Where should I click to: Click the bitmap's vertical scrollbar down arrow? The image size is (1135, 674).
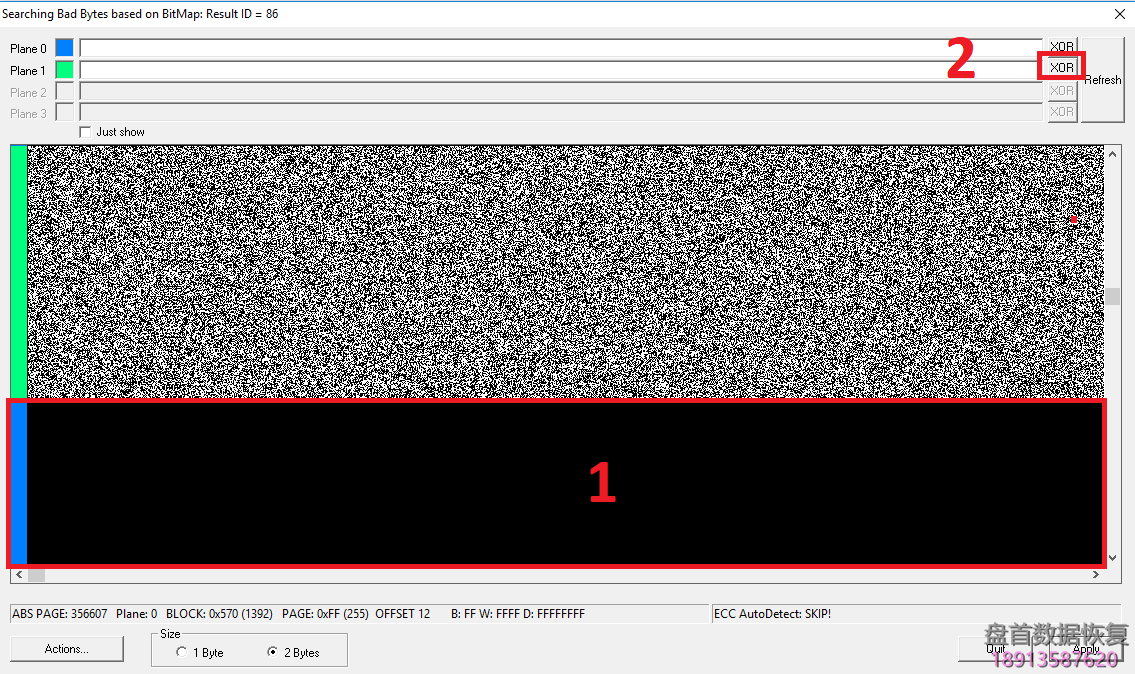click(x=1113, y=558)
